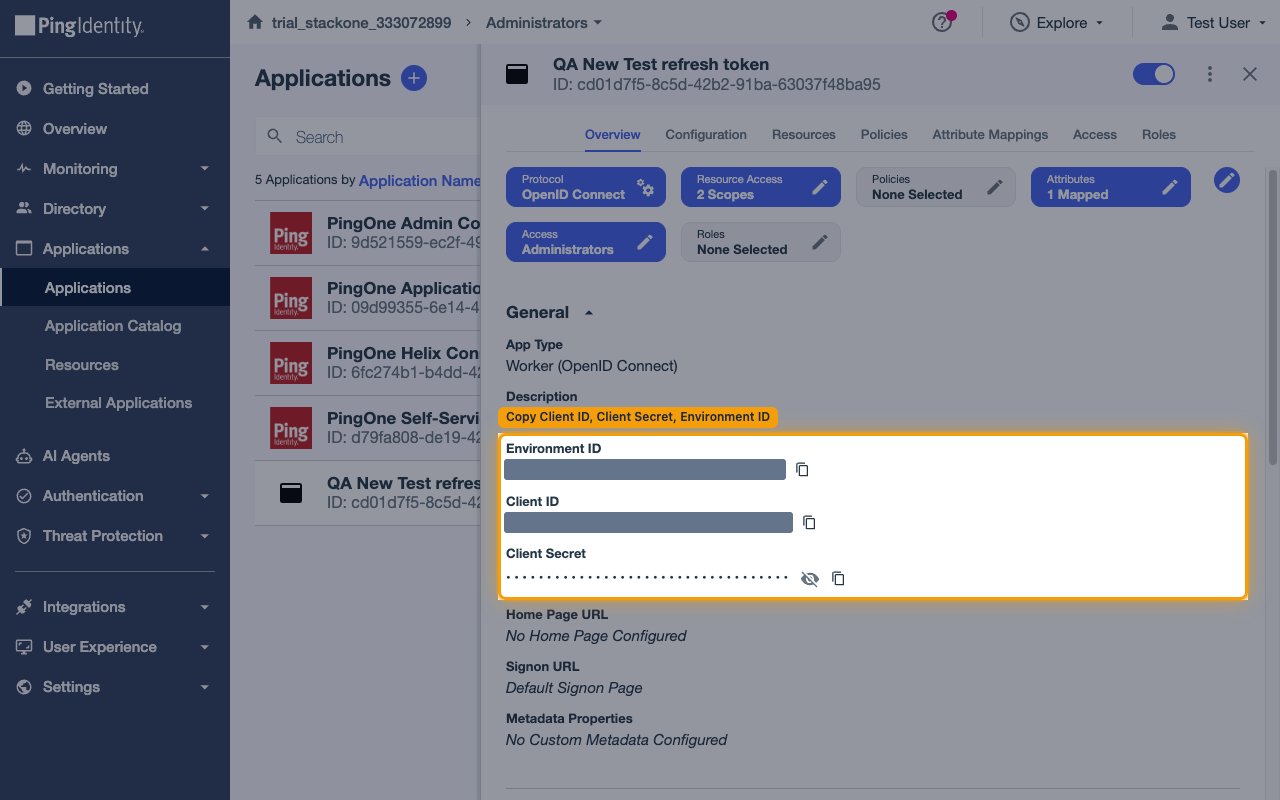
Task: Open Getting Started in sidebar
Action: pos(115,88)
